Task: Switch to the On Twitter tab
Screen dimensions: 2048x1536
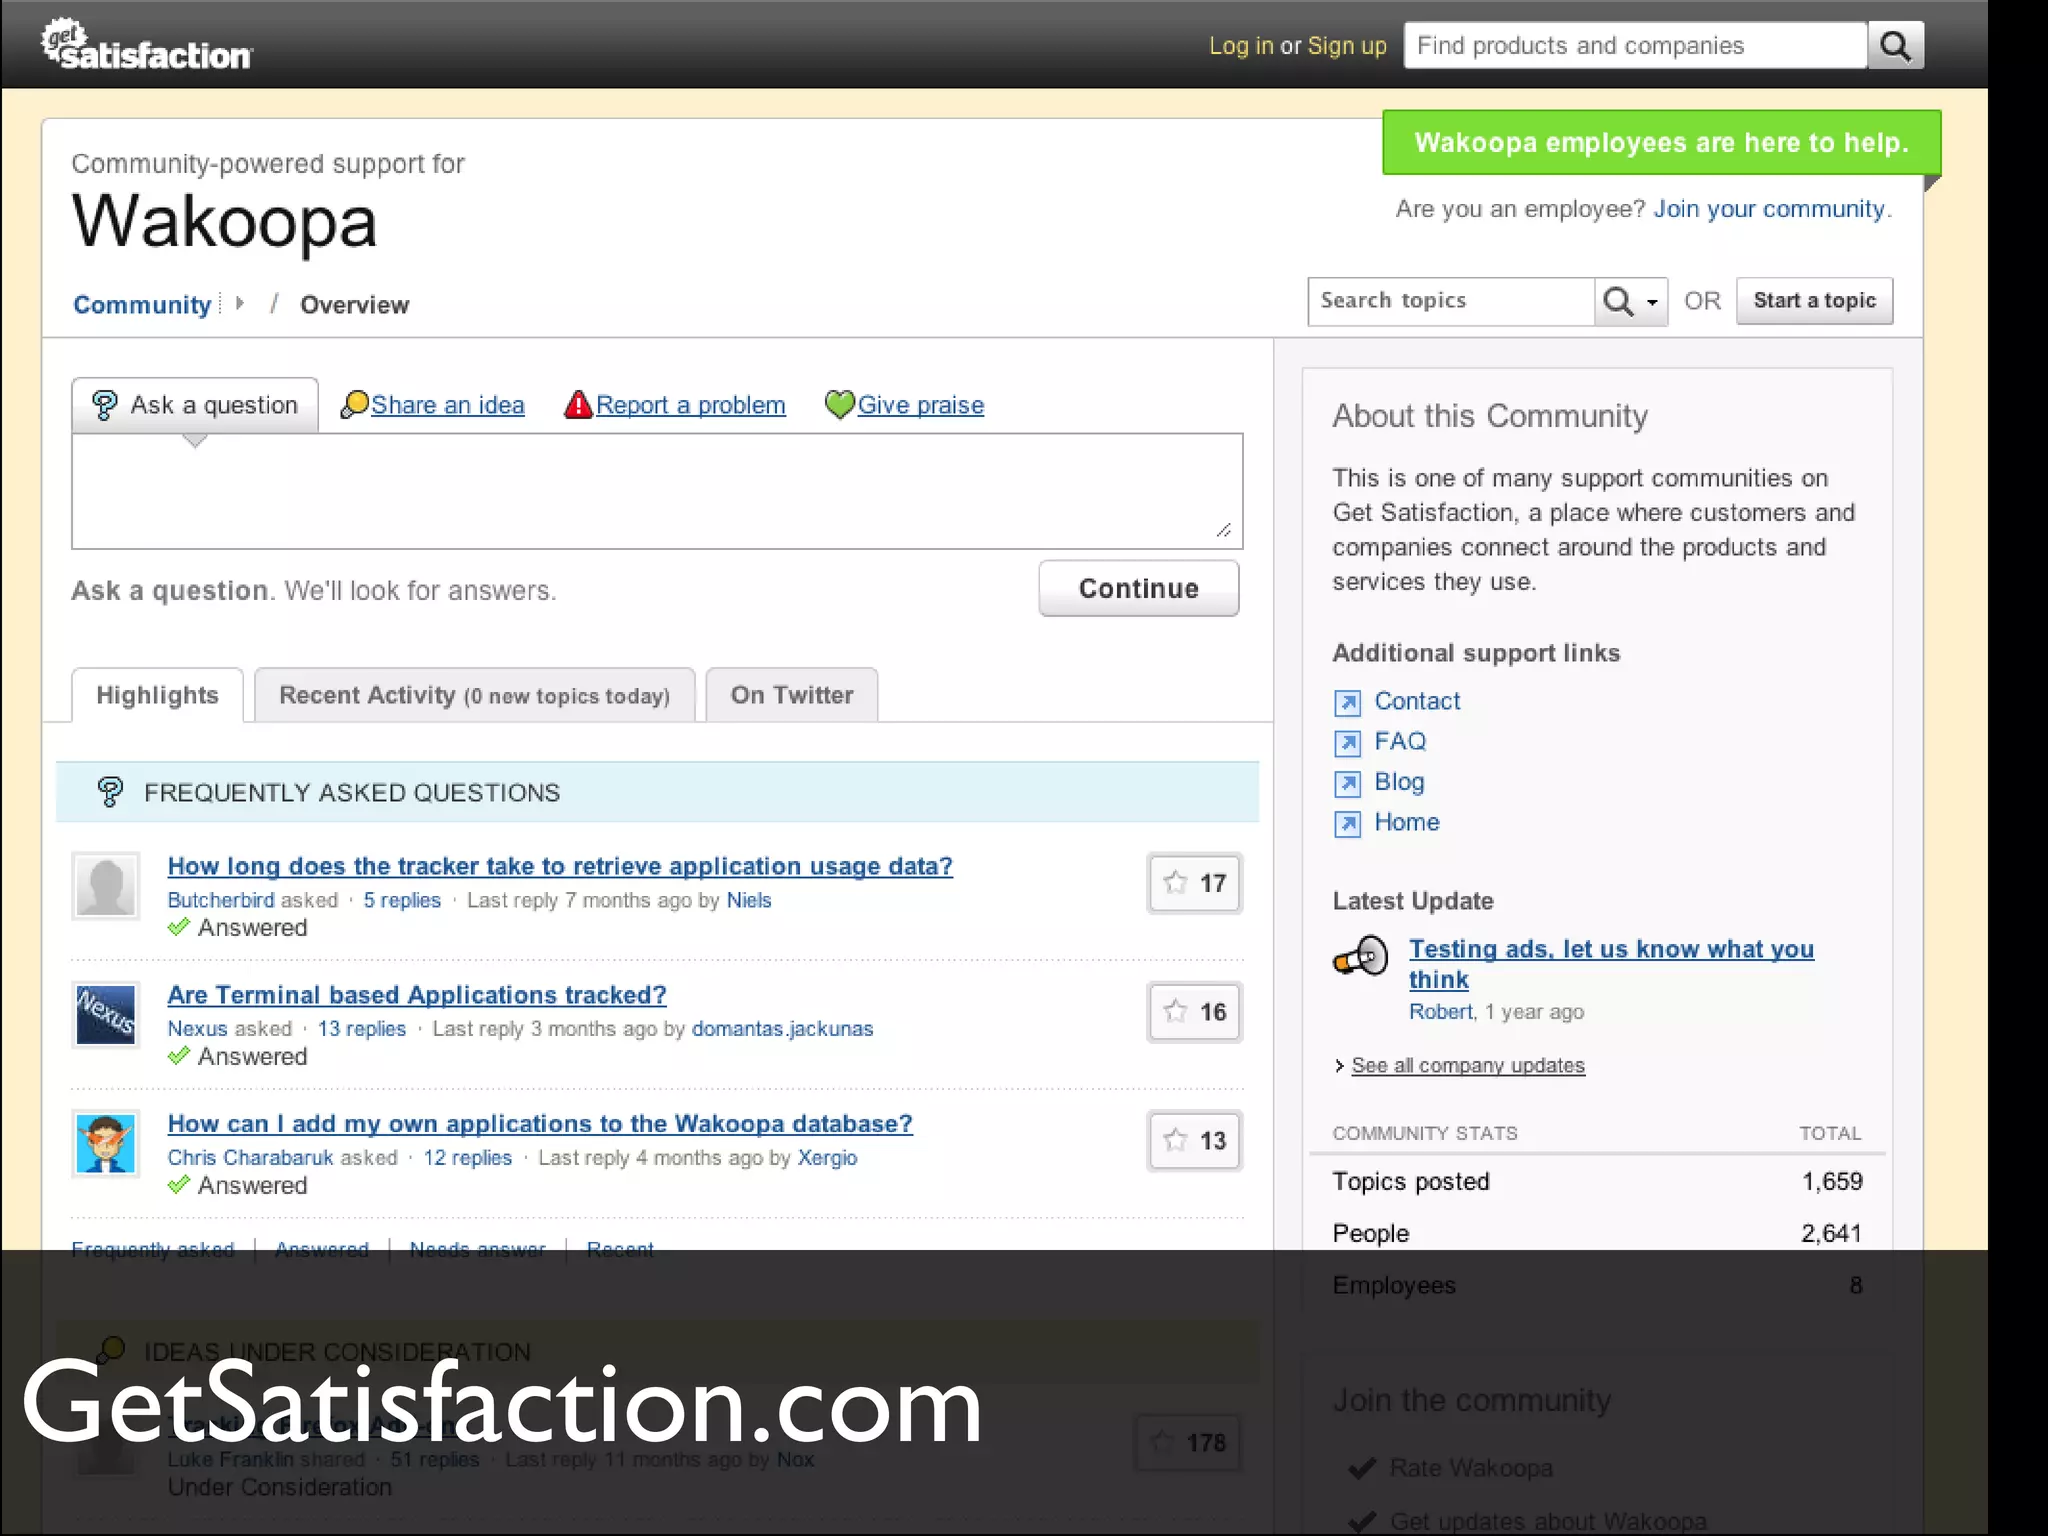Action: [791, 695]
